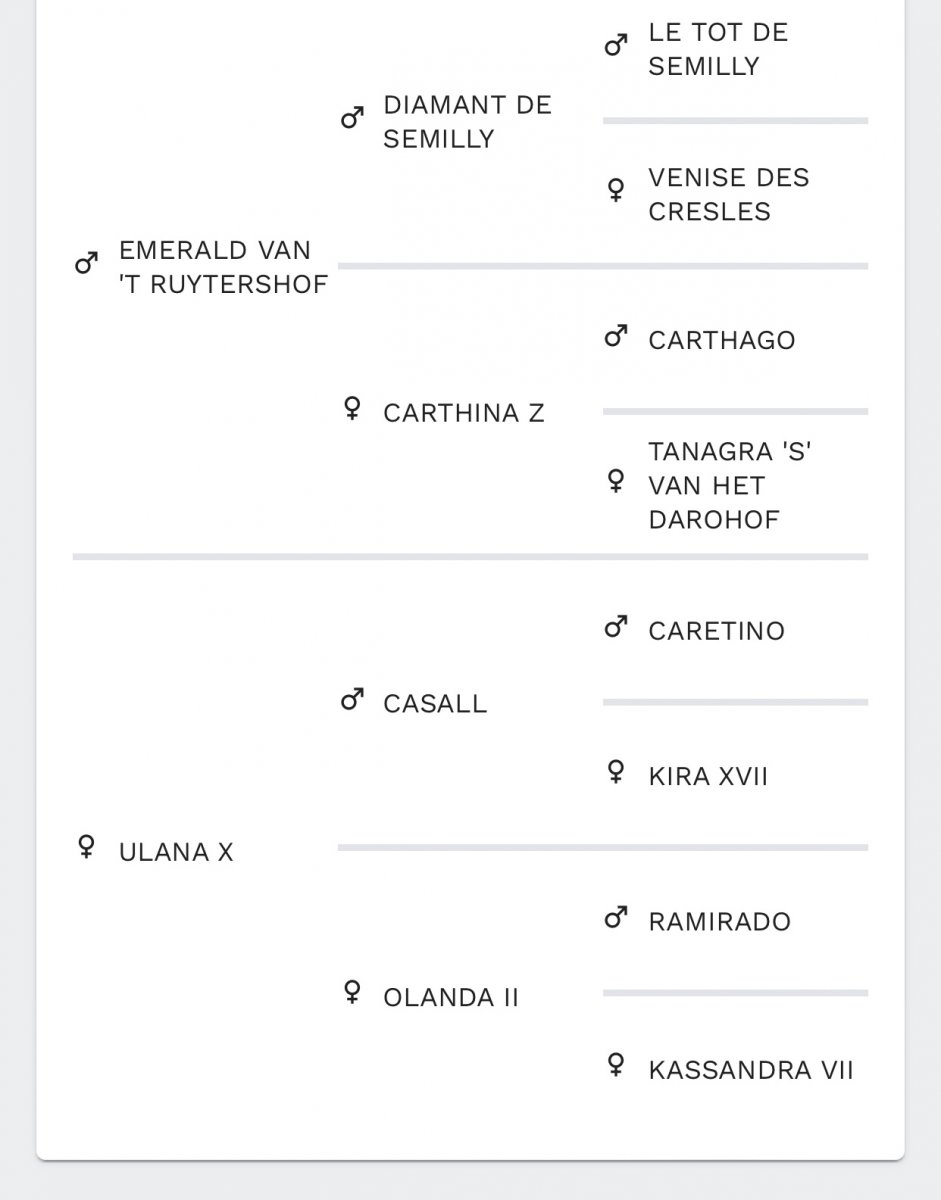Click the female symbol next to Ulana X
The width and height of the screenshot is (941, 1200).
[86, 848]
